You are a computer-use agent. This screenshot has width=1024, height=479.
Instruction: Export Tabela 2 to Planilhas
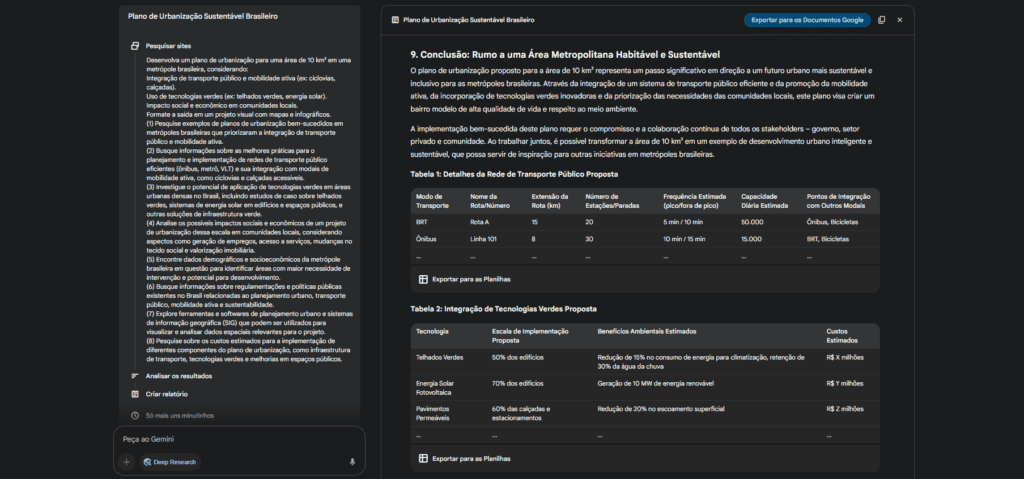tap(463, 458)
